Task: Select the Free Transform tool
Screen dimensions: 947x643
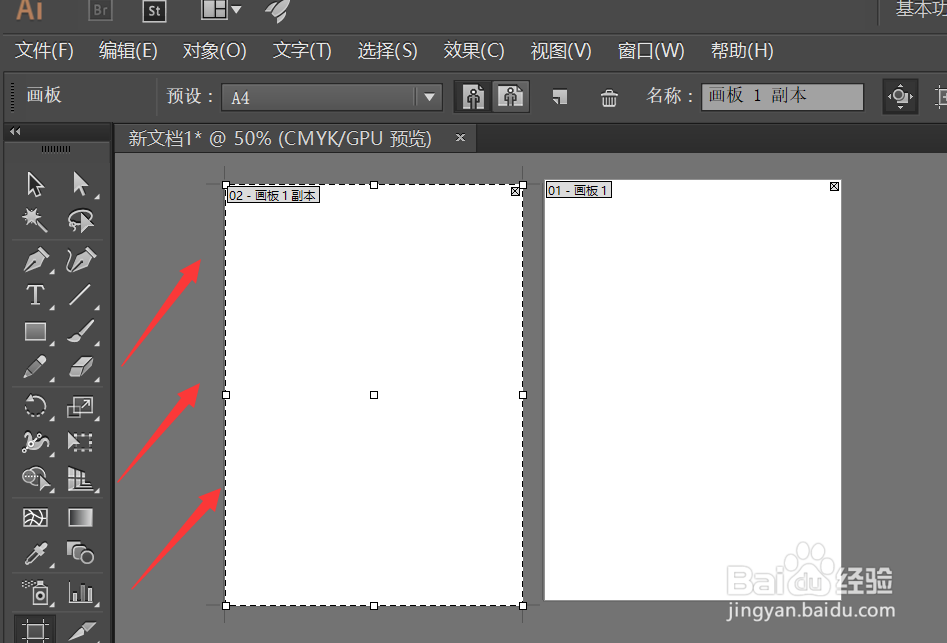Action: [80, 442]
